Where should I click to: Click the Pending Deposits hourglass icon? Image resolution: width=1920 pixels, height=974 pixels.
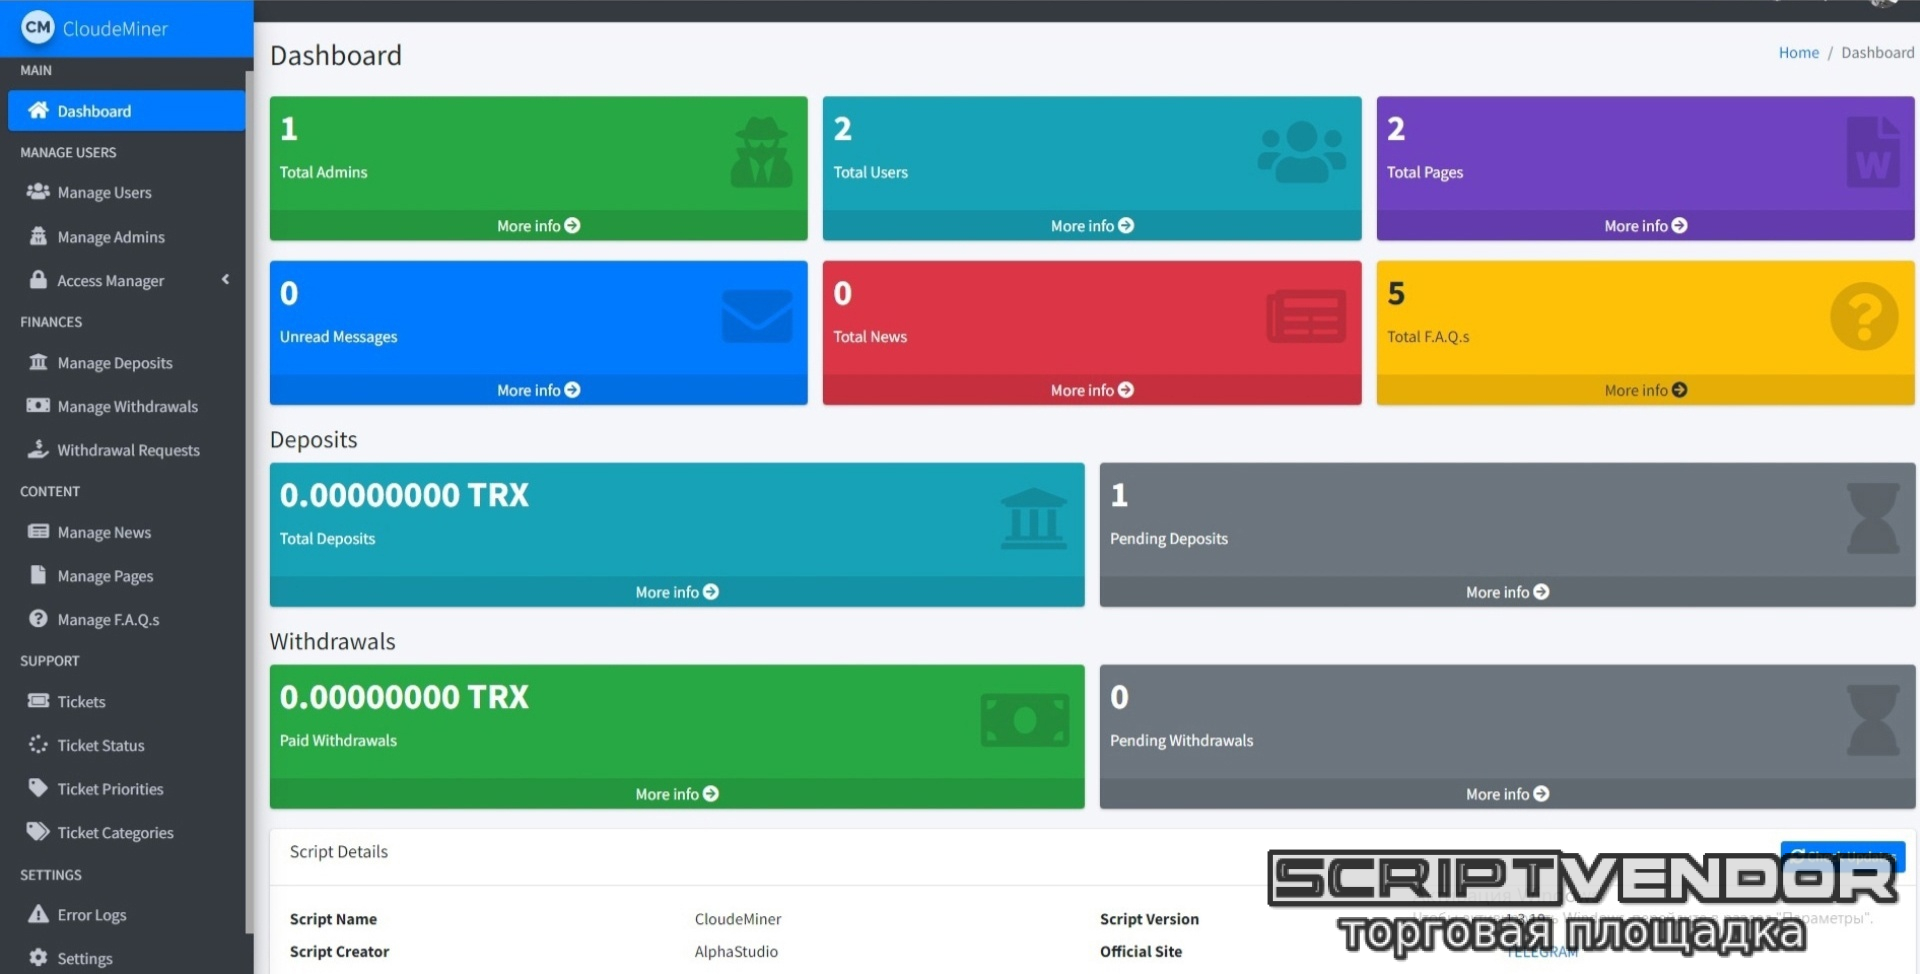click(x=1872, y=519)
